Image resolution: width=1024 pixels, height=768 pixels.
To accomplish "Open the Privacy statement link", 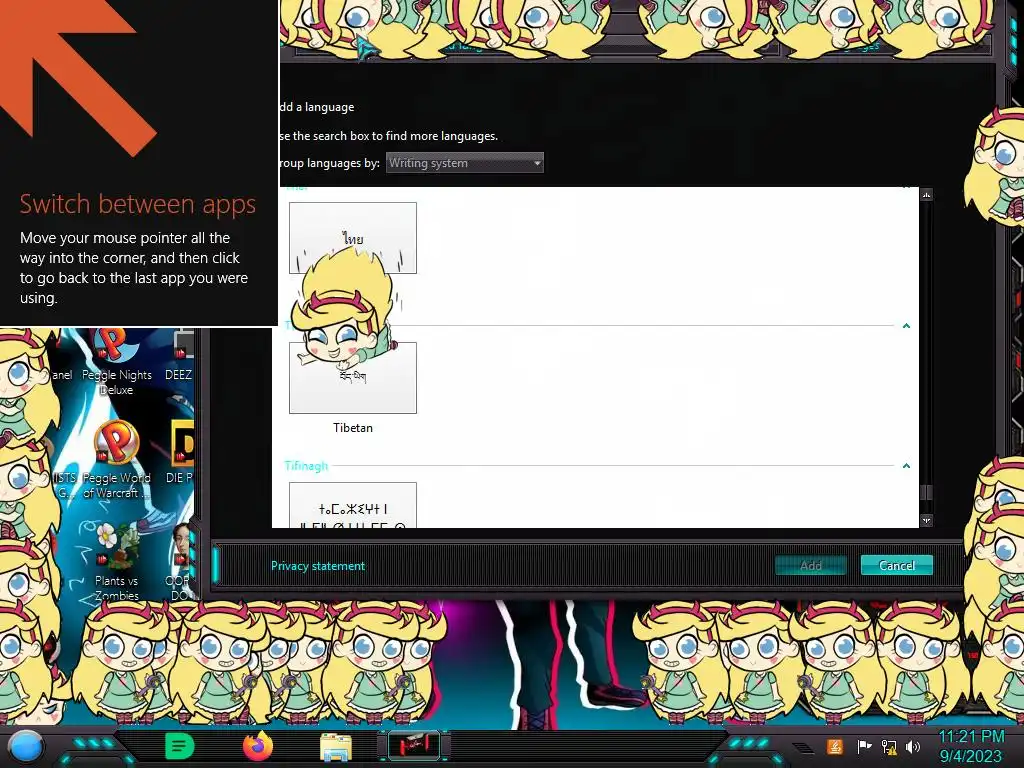I will 318,566.
